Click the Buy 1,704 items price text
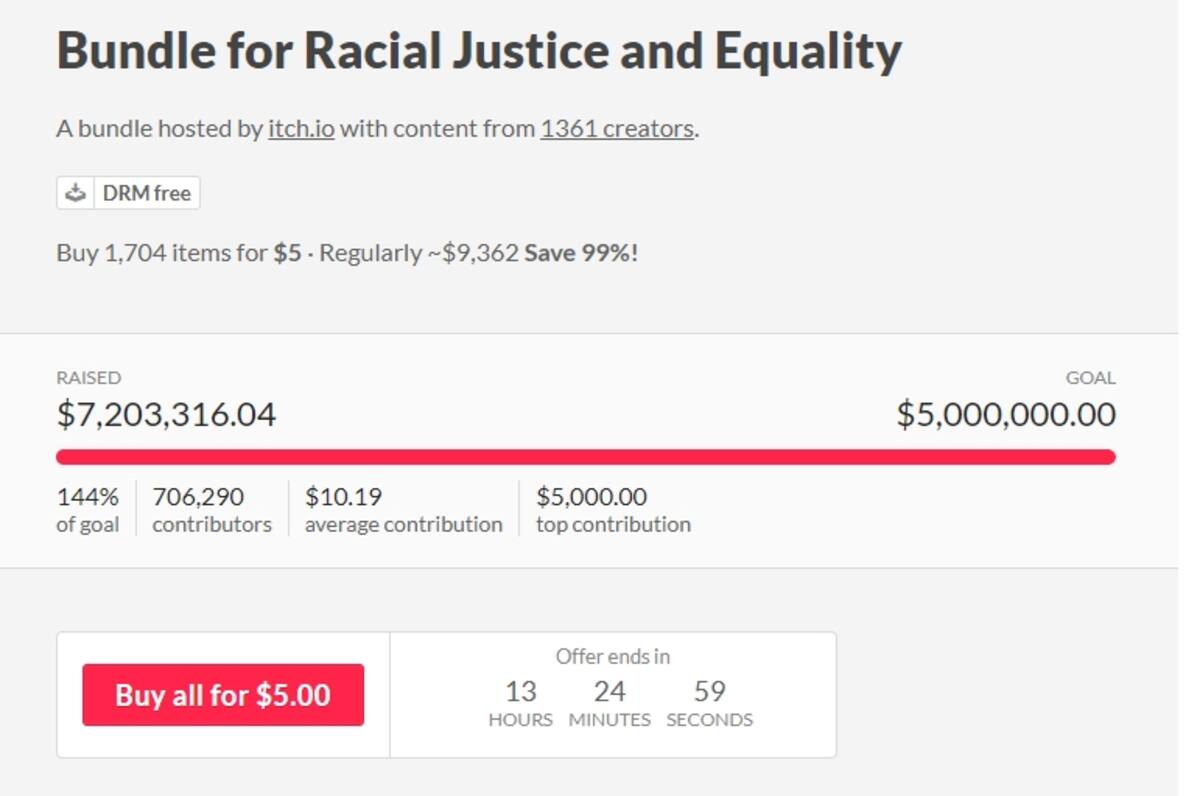The height and width of the screenshot is (796, 1200). (x=179, y=253)
